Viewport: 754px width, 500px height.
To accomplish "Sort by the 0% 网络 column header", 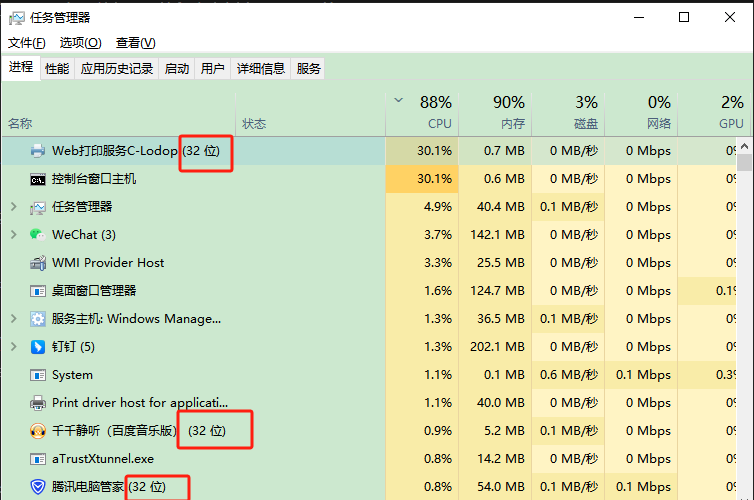I will pos(641,114).
